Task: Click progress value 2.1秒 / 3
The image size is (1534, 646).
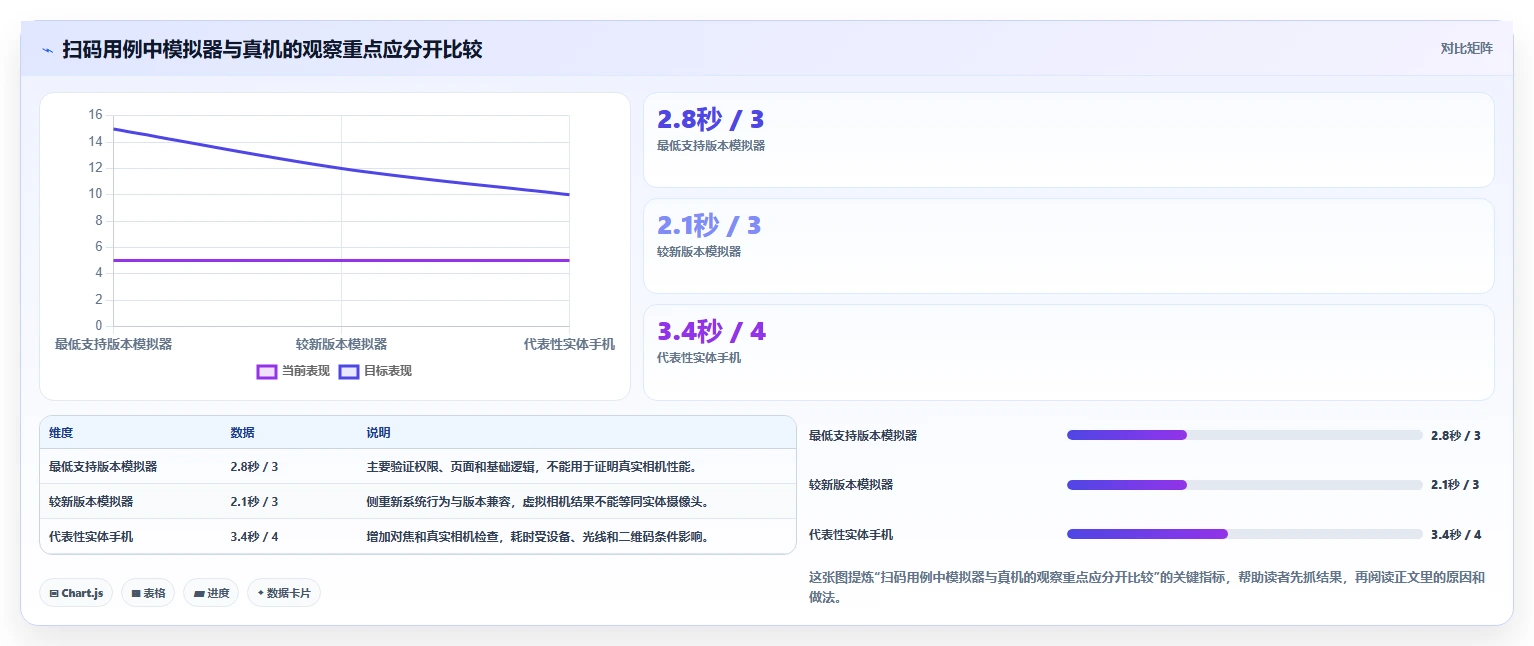Action: [x=1456, y=485]
